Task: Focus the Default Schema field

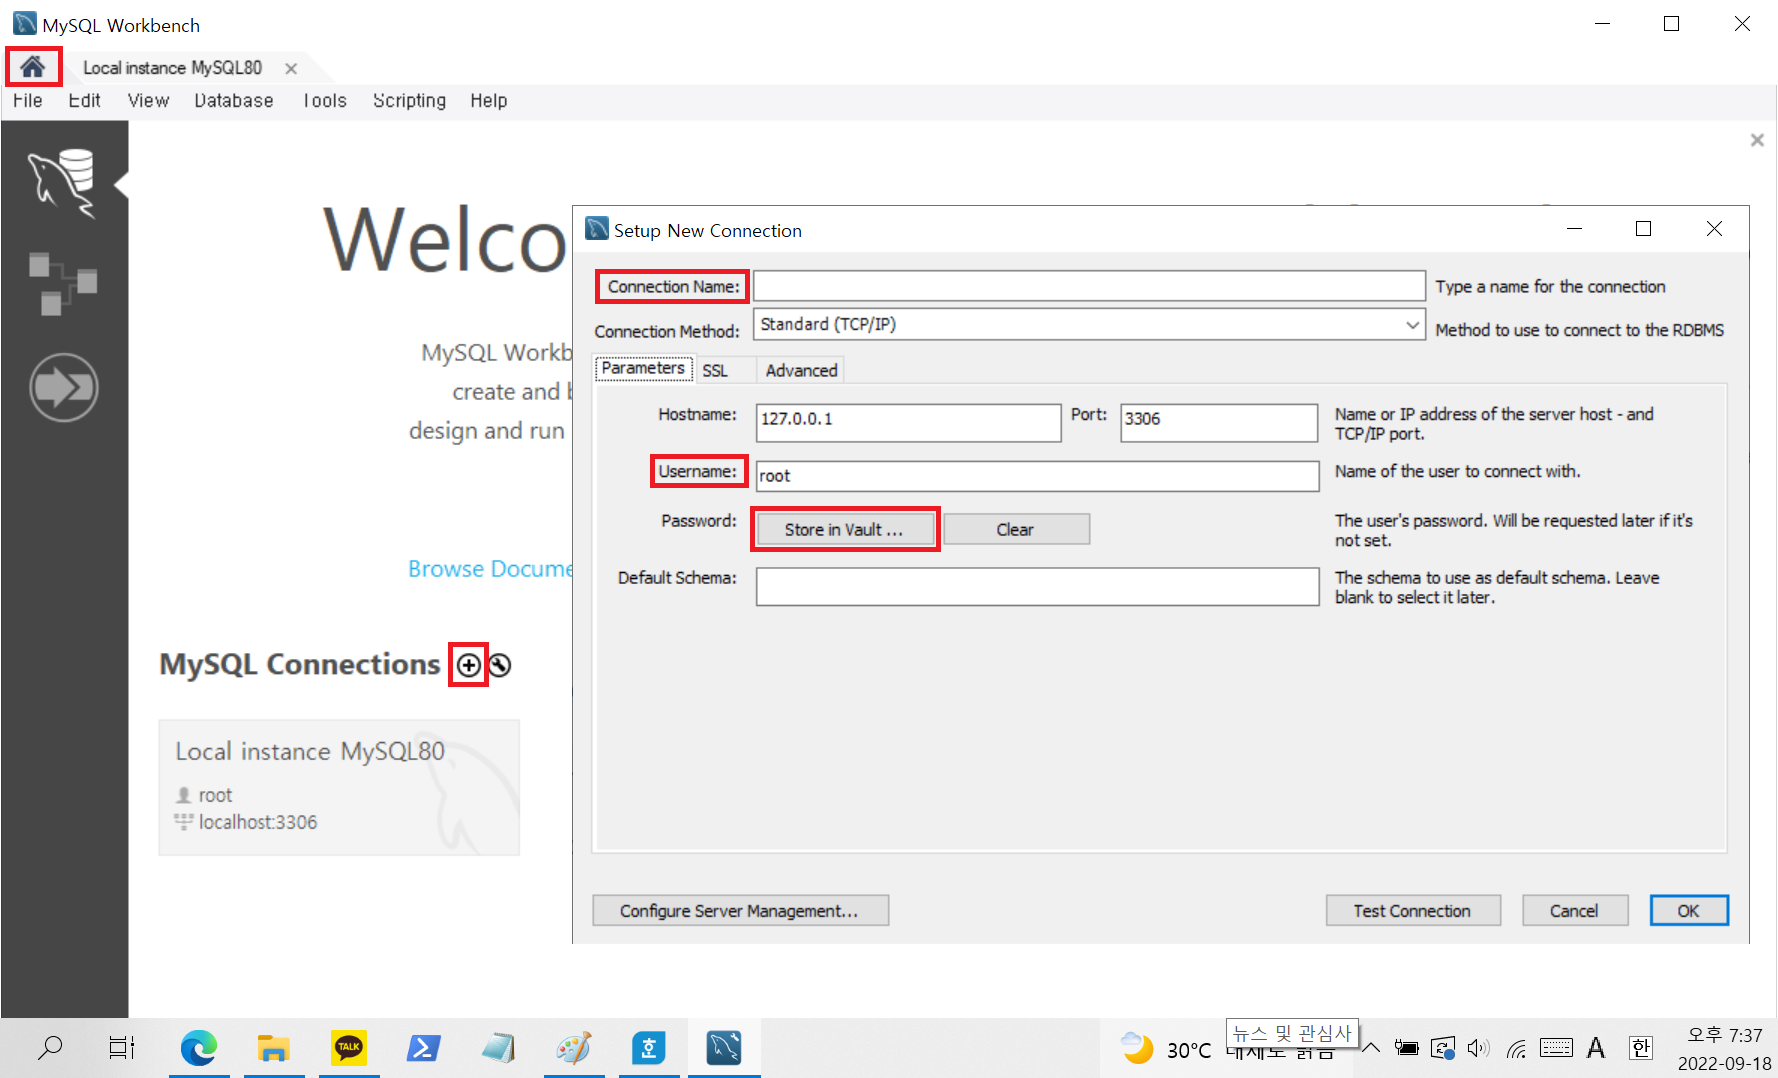Action: pyautogui.click(x=1037, y=587)
